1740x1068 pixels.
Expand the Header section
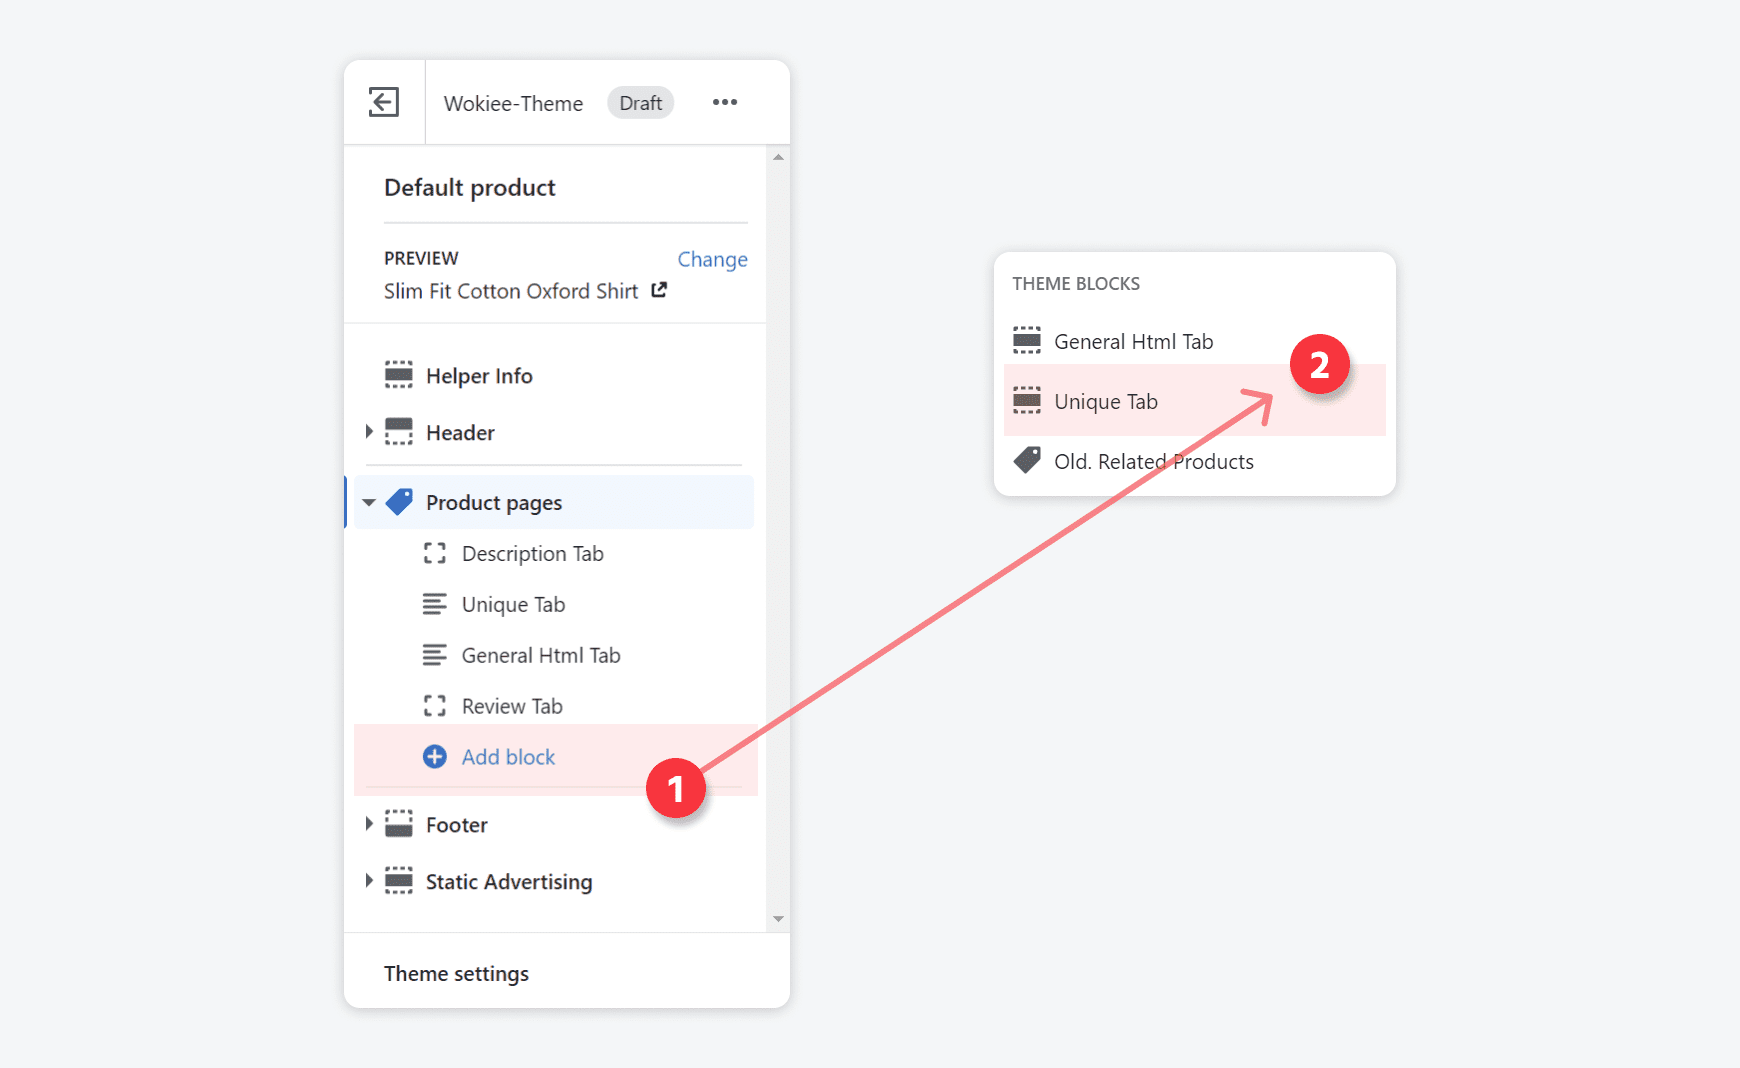coord(369,431)
